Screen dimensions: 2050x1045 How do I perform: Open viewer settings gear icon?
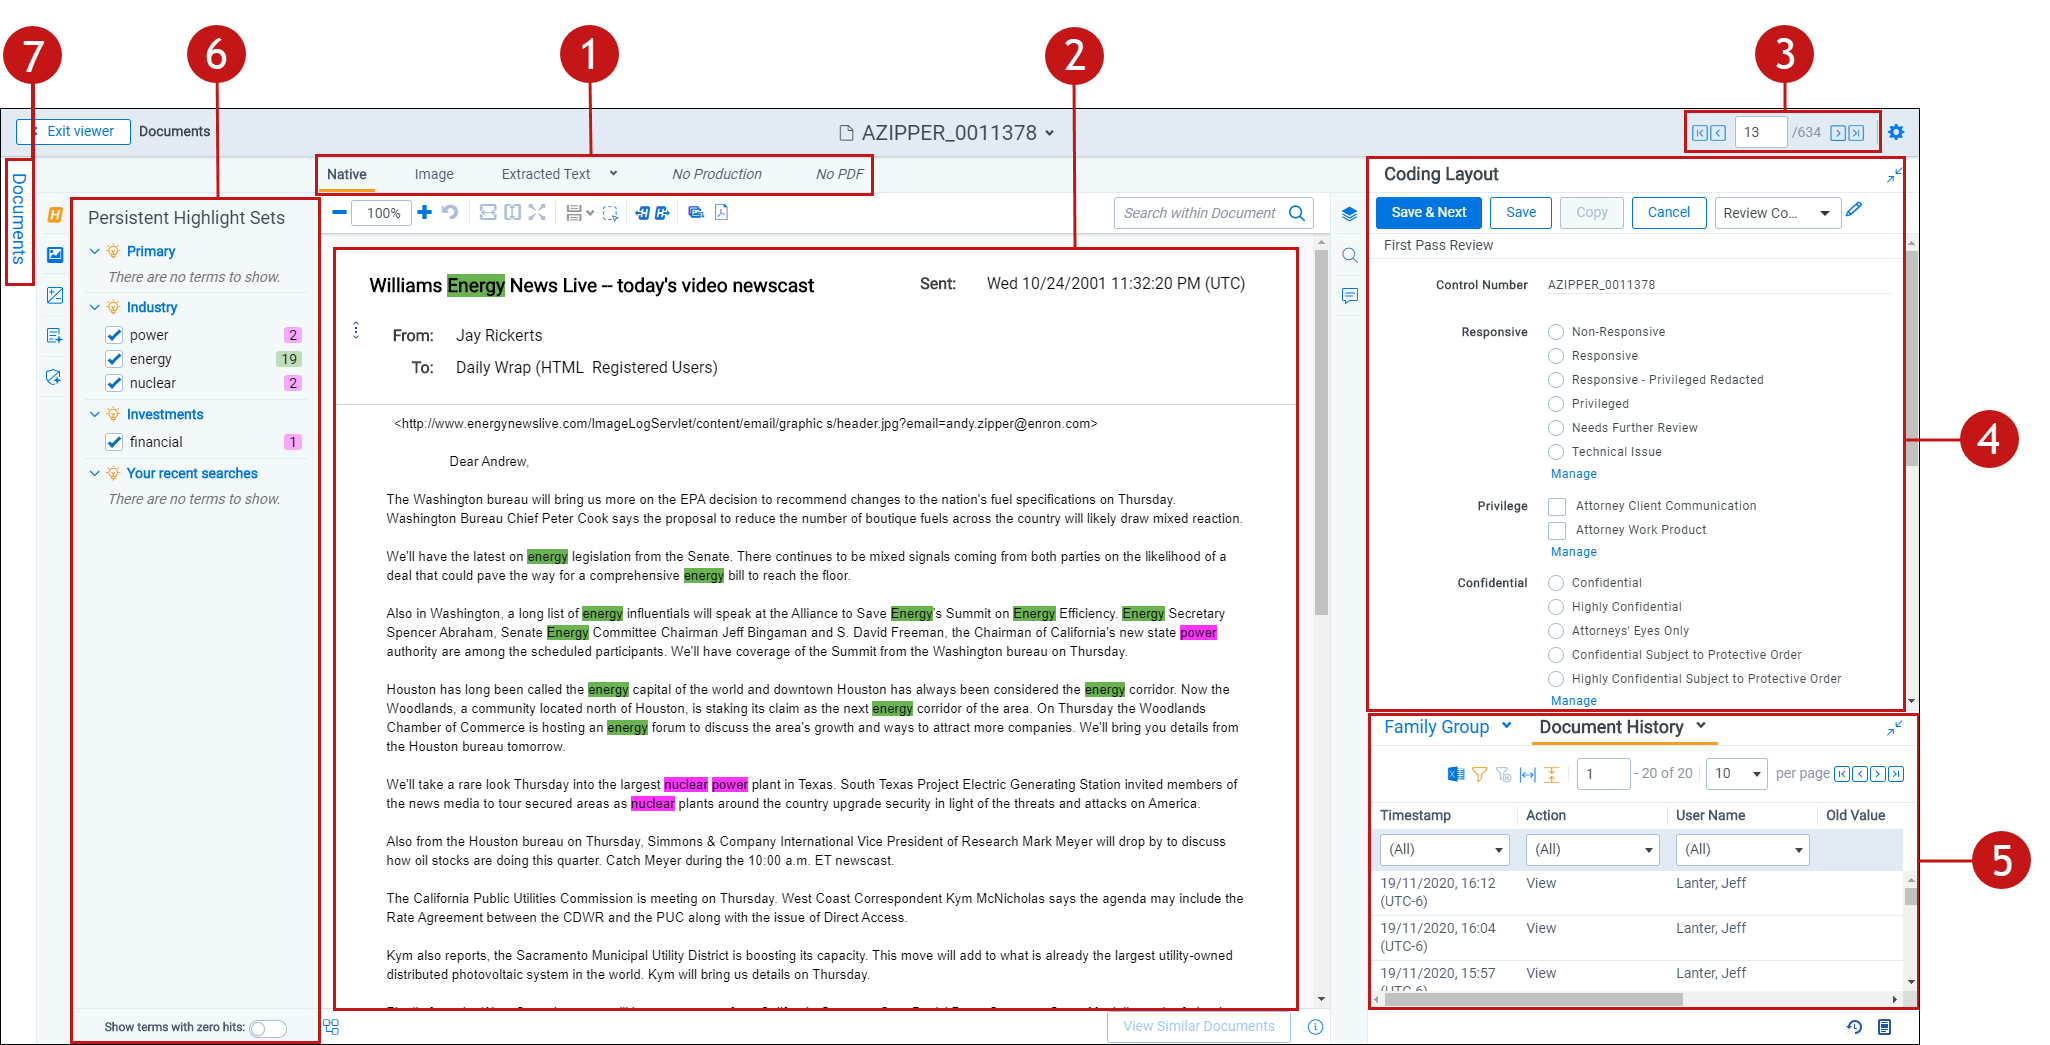coord(1896,132)
